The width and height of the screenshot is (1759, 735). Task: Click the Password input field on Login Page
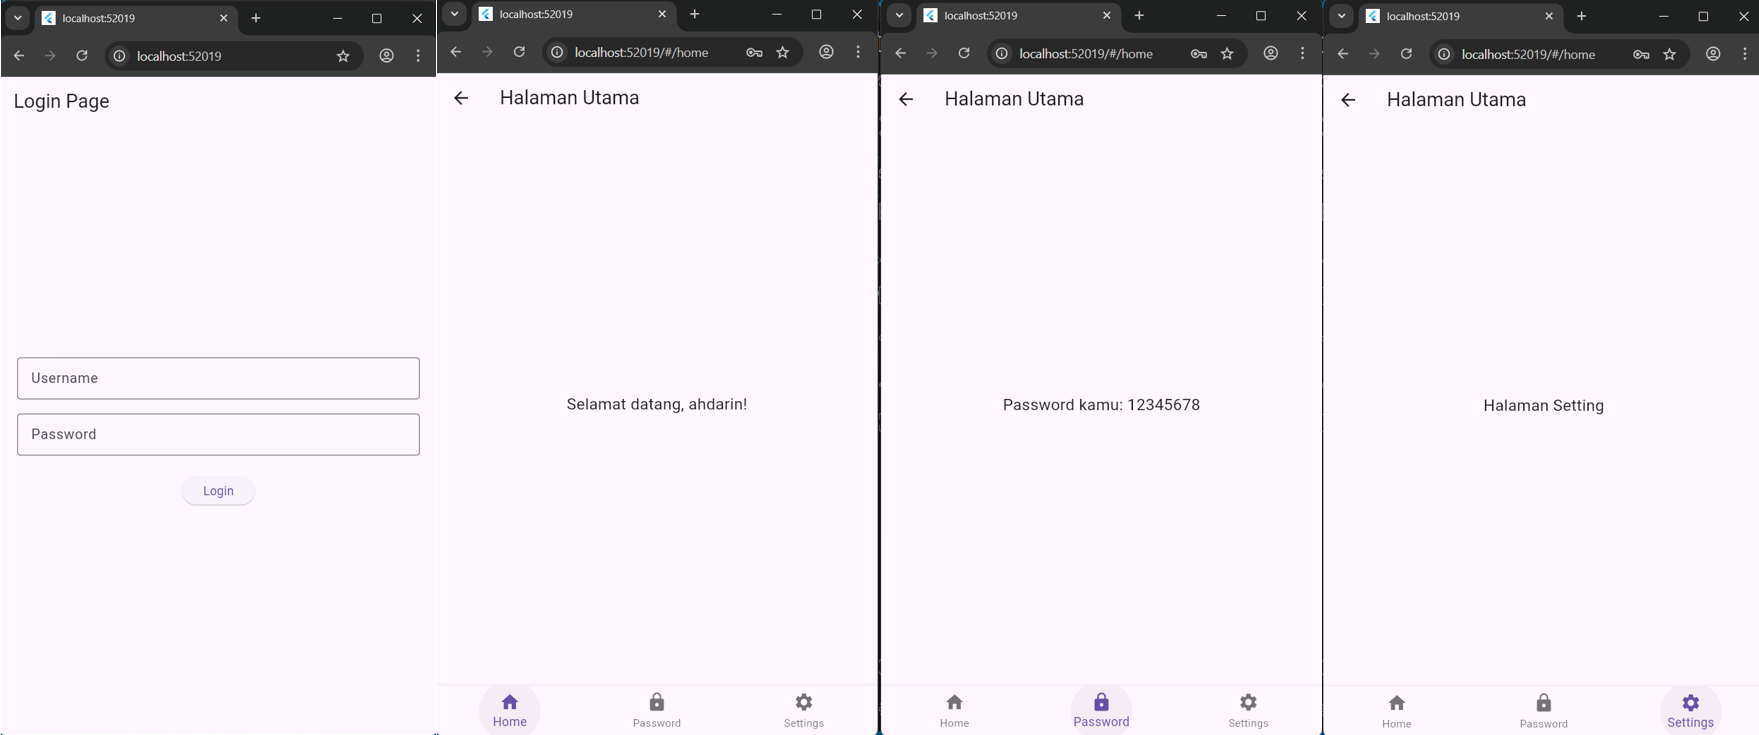click(x=218, y=434)
